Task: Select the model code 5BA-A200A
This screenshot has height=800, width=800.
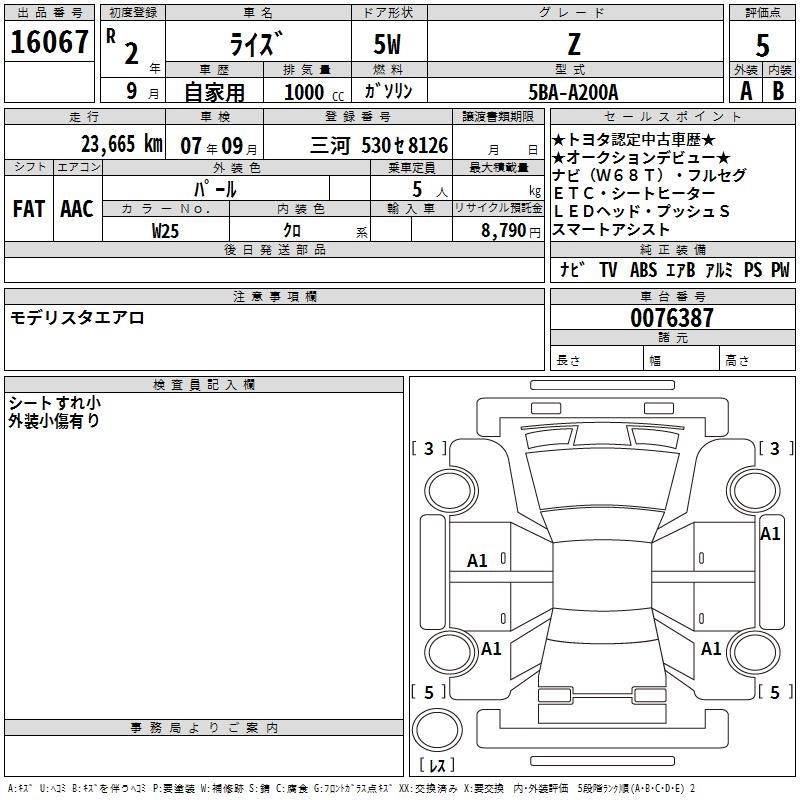Action: pyautogui.click(x=573, y=92)
